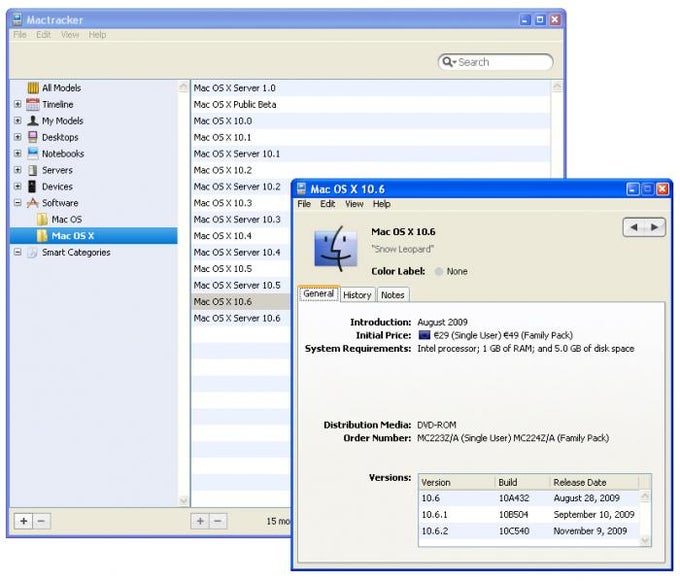The width and height of the screenshot is (680, 581).
Task: Expand the My Models tree node
Action: pyautogui.click(x=17, y=121)
